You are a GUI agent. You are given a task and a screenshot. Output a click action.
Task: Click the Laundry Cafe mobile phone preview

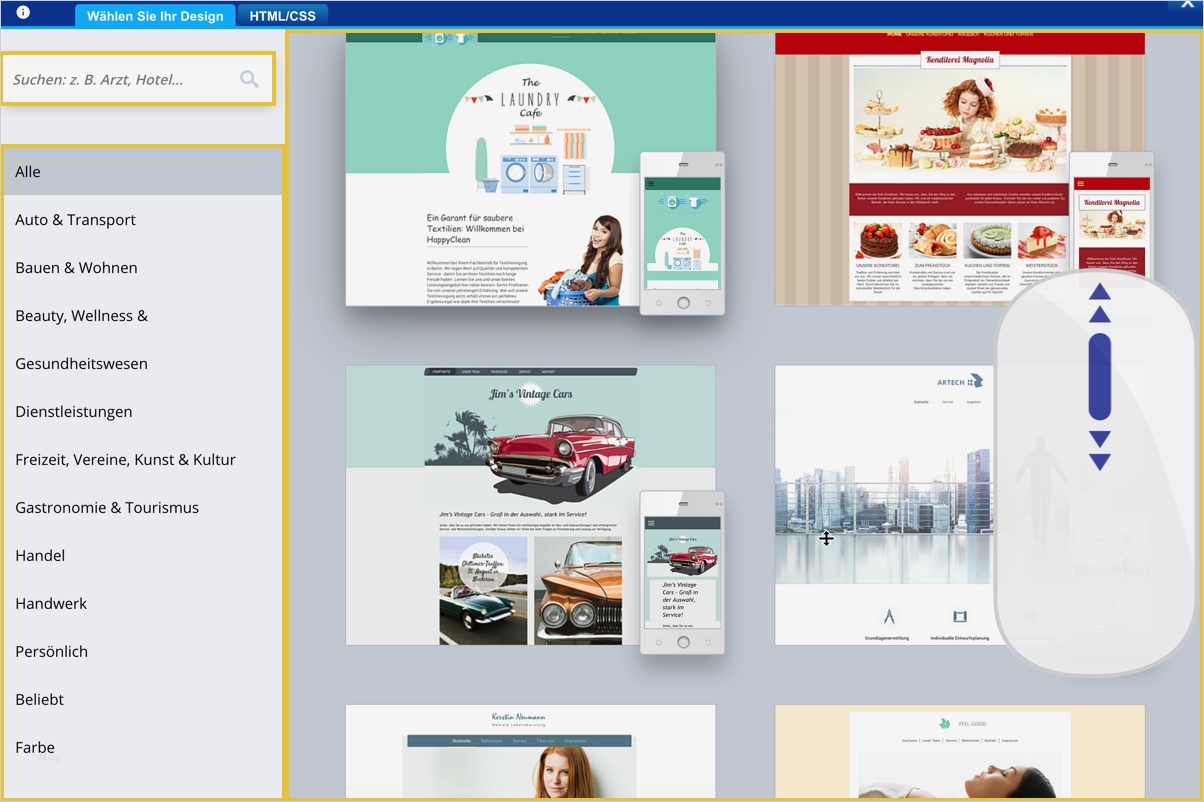pos(682,233)
